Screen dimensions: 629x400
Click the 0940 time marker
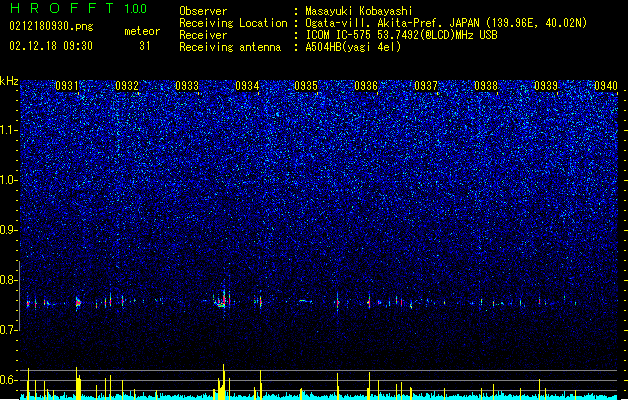pos(606,86)
